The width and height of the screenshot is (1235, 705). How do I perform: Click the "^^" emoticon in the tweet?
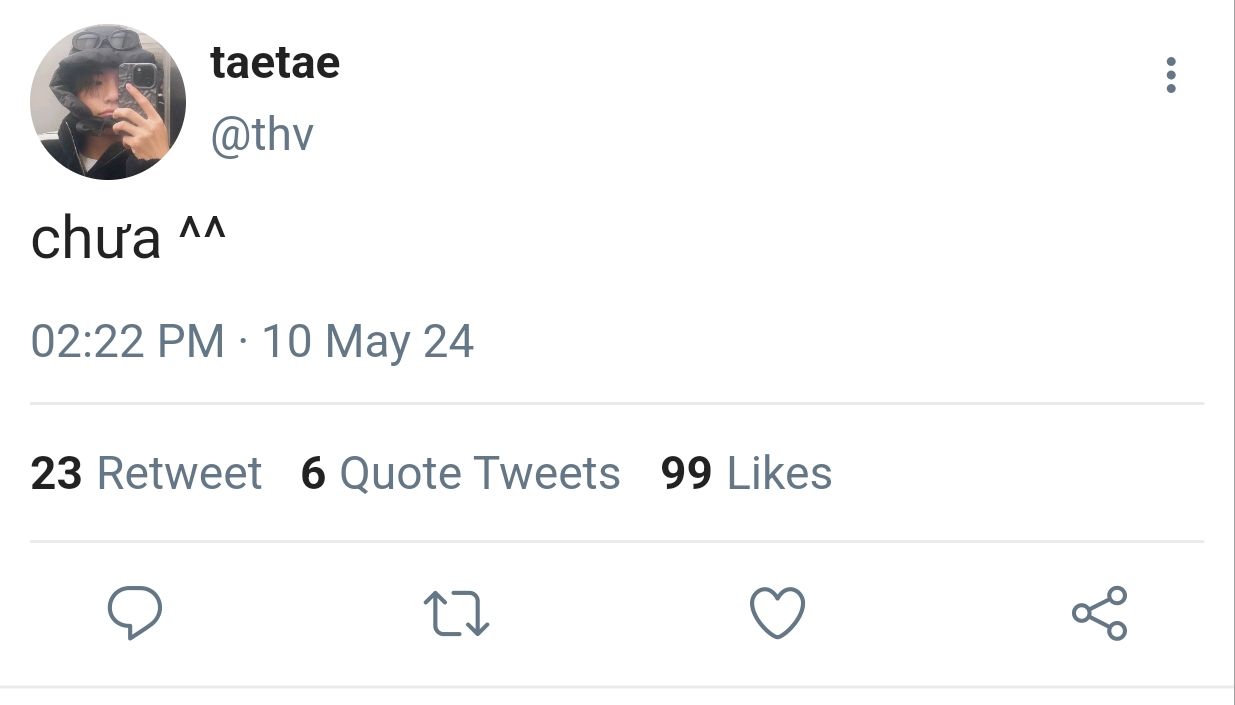click(x=202, y=235)
